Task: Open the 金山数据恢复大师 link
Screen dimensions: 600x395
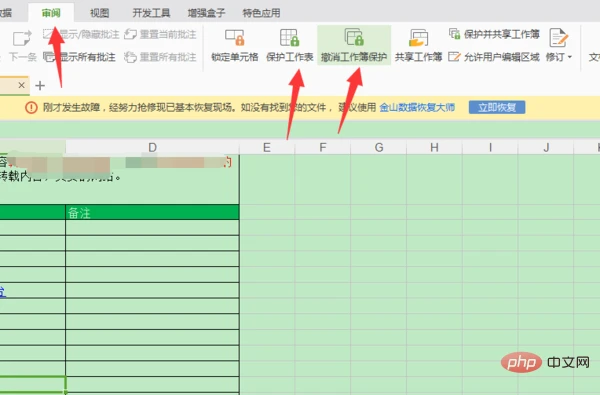Action: point(417,108)
